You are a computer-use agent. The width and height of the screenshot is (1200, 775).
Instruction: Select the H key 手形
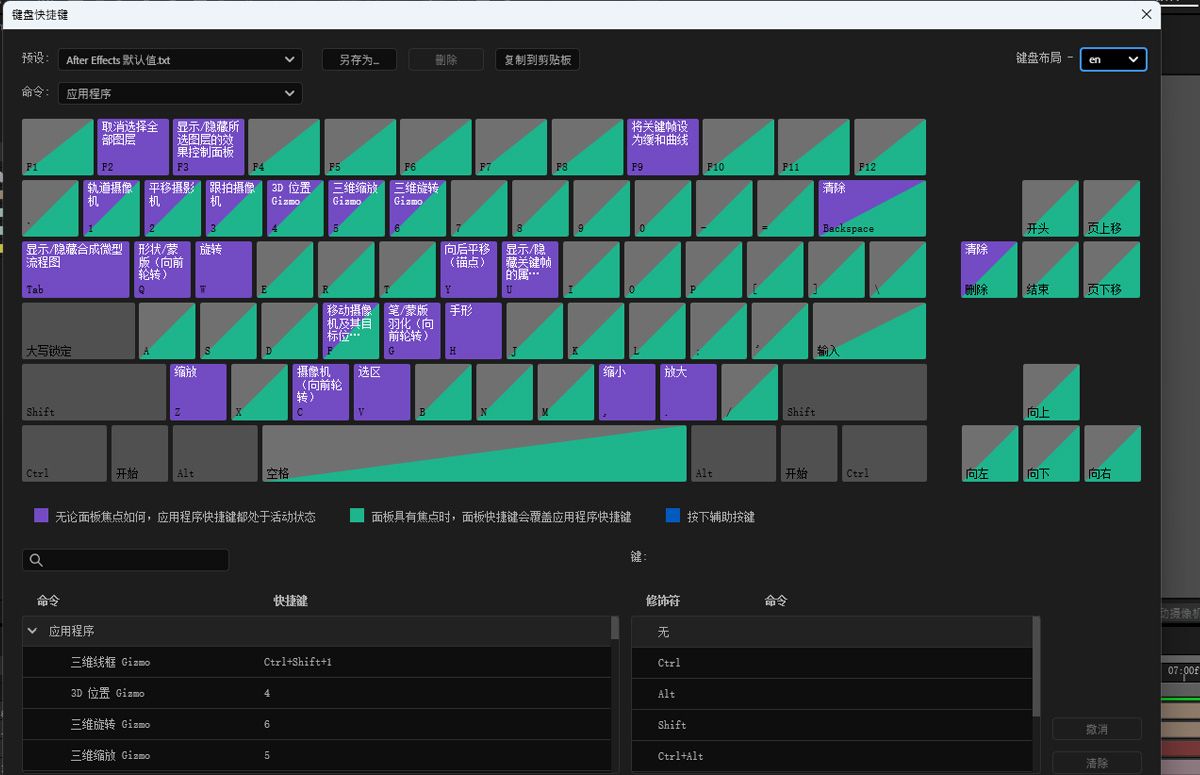pyautogui.click(x=473, y=330)
